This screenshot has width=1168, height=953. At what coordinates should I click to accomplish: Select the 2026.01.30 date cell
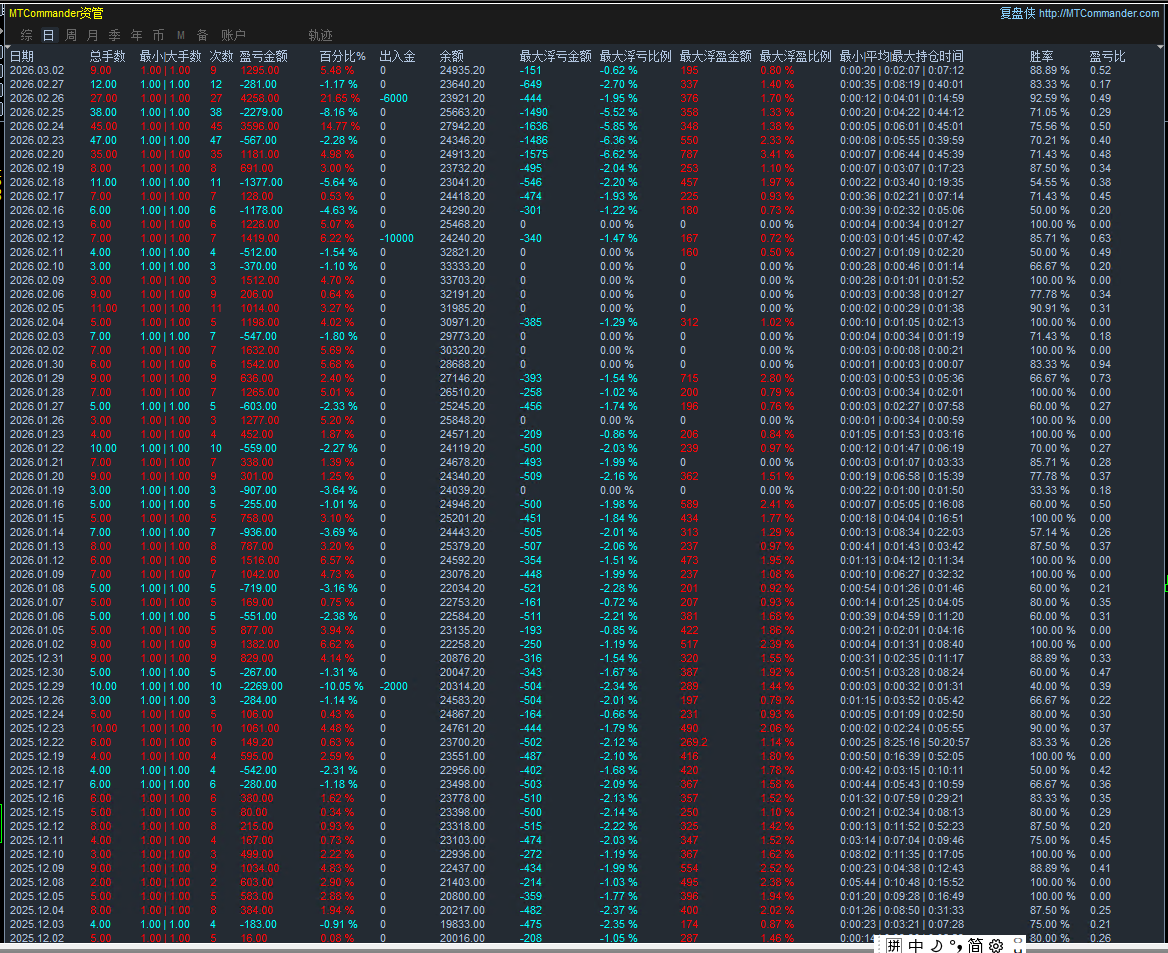coord(36,364)
